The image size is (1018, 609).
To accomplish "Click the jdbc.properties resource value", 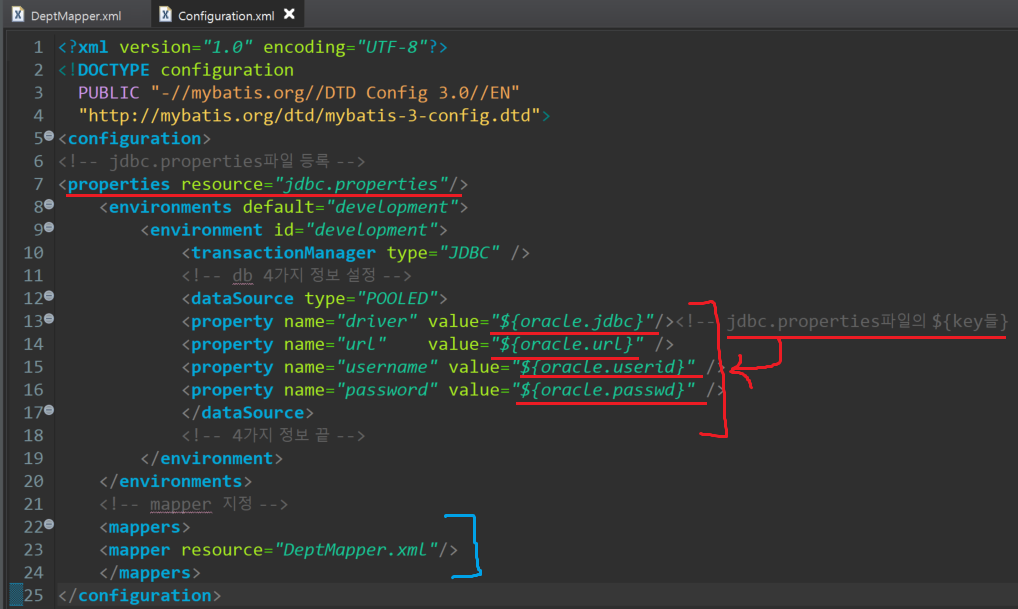I will coord(361,184).
